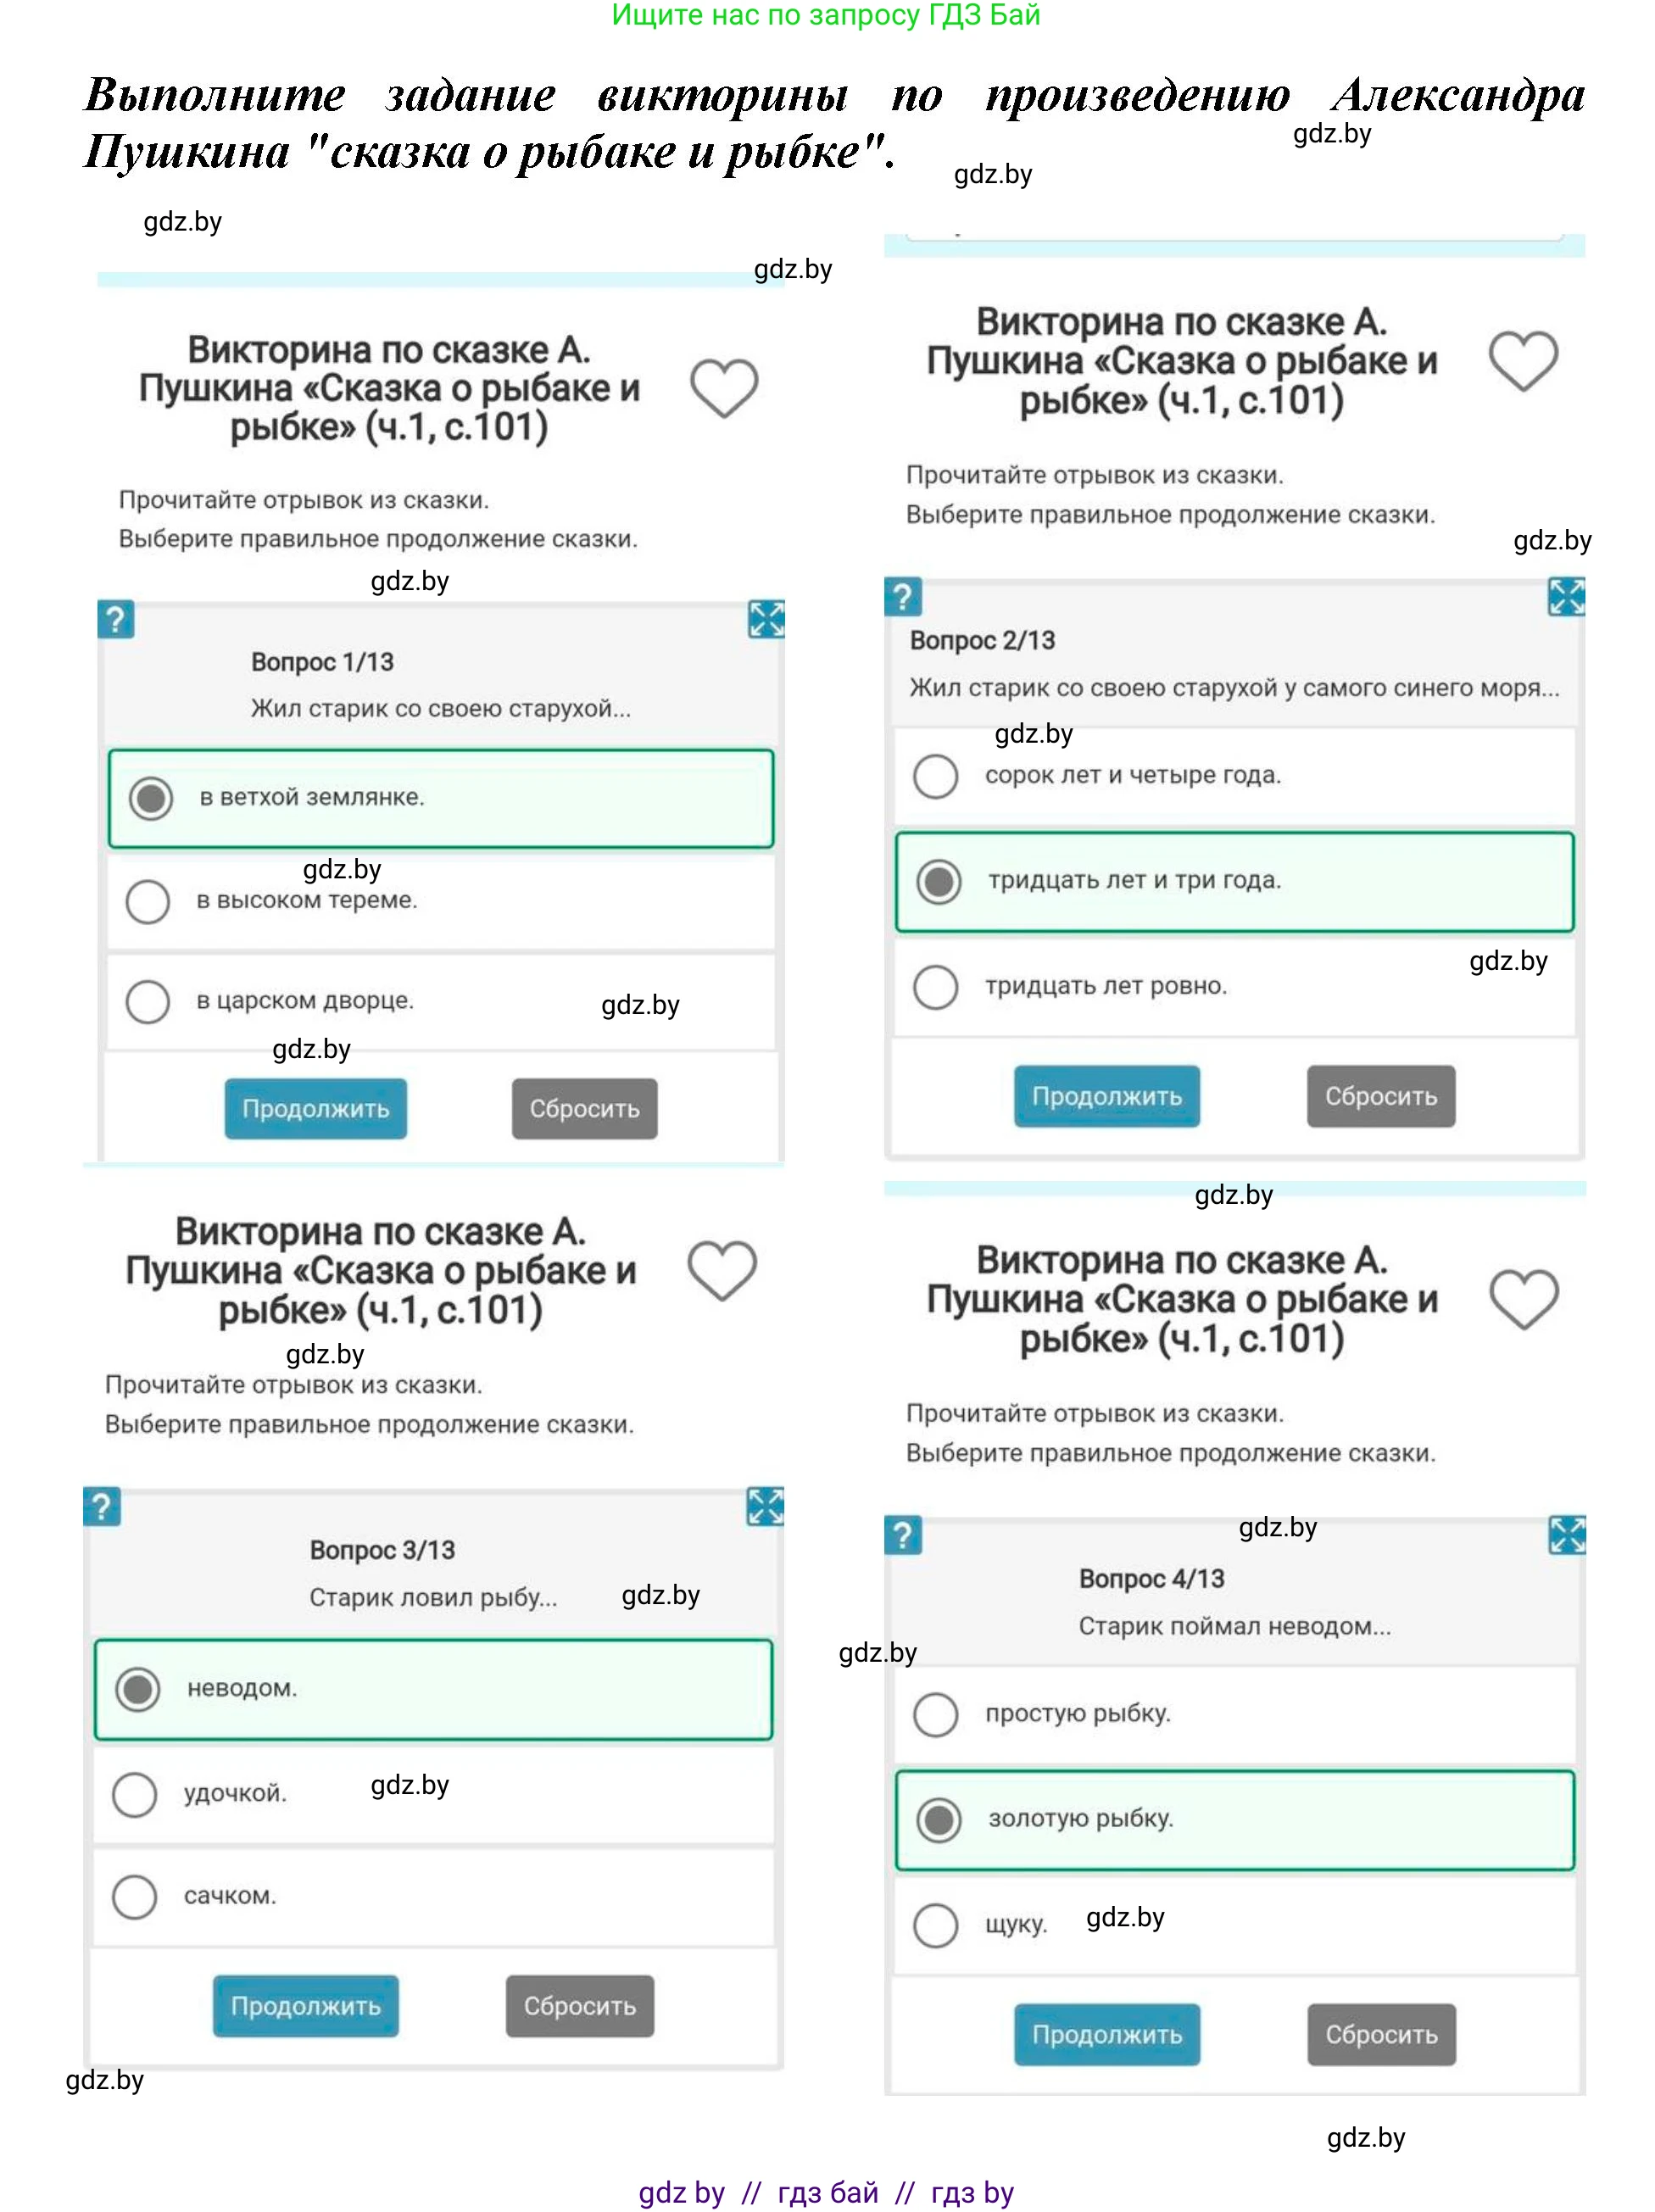Reset question 3 with Сбросить button
1655x2212 pixels.
point(579,2006)
